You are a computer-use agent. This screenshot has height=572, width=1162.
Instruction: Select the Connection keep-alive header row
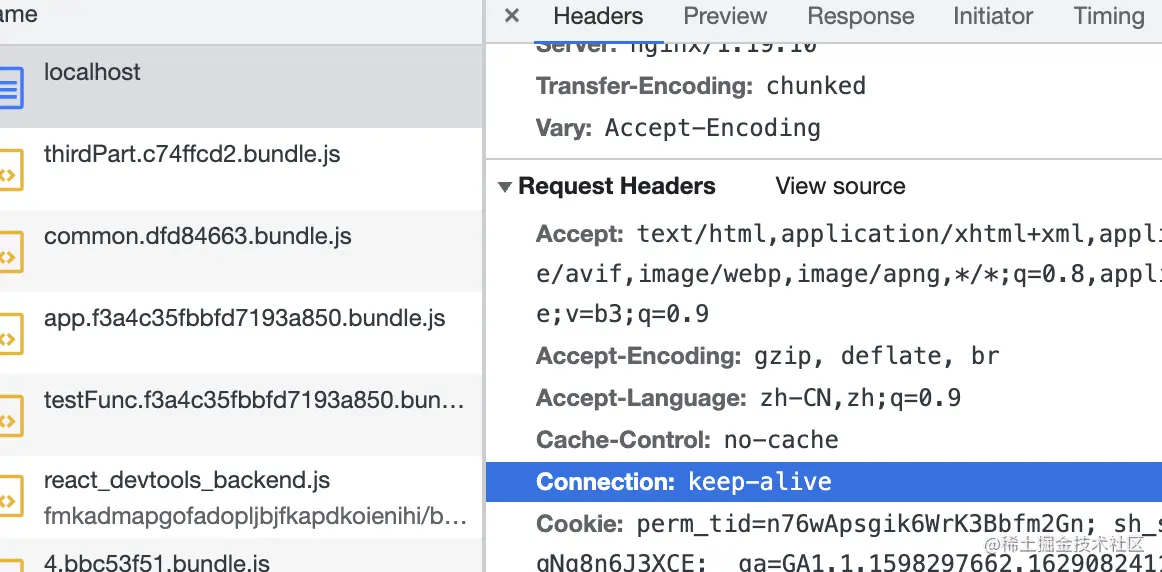click(x=684, y=482)
